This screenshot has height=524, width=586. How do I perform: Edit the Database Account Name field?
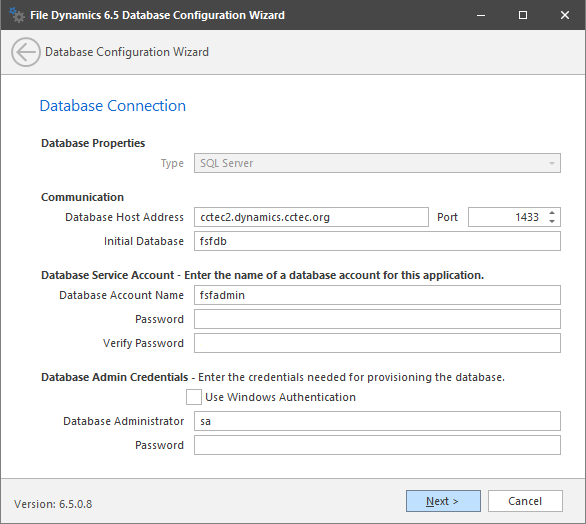click(x=377, y=295)
